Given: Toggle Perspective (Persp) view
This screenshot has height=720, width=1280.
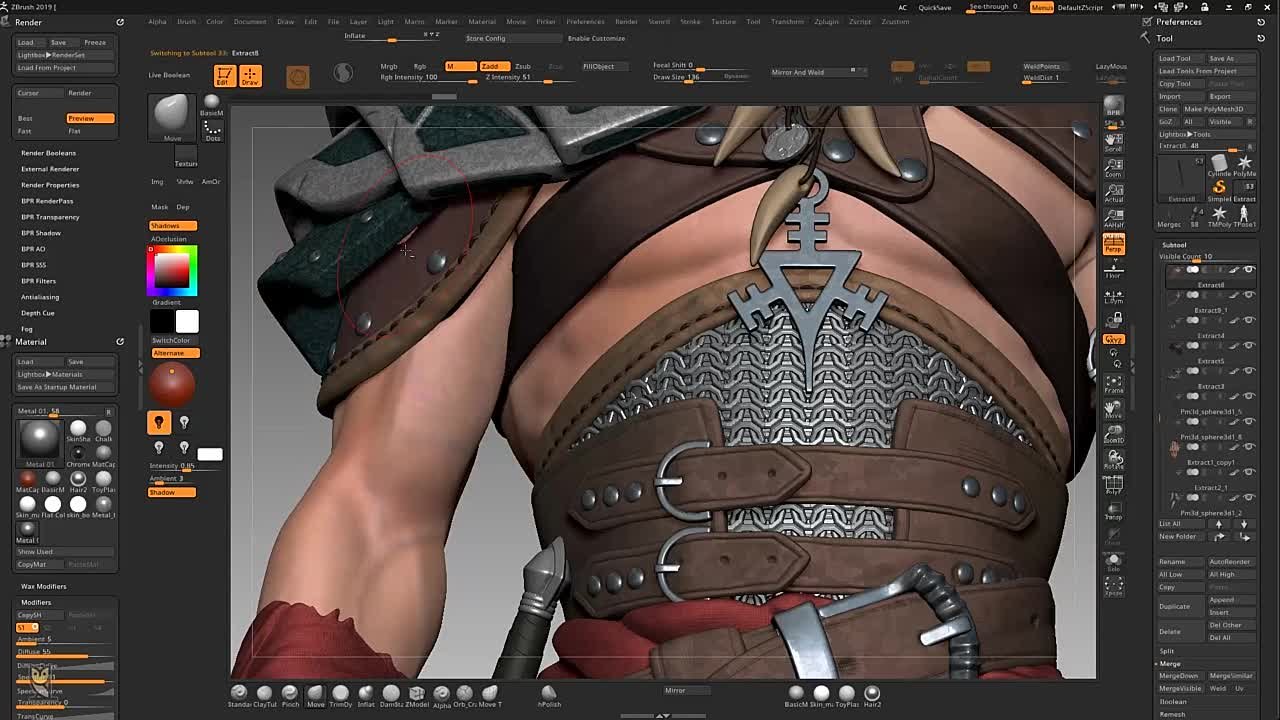Looking at the screenshot, I should click(x=1113, y=243).
